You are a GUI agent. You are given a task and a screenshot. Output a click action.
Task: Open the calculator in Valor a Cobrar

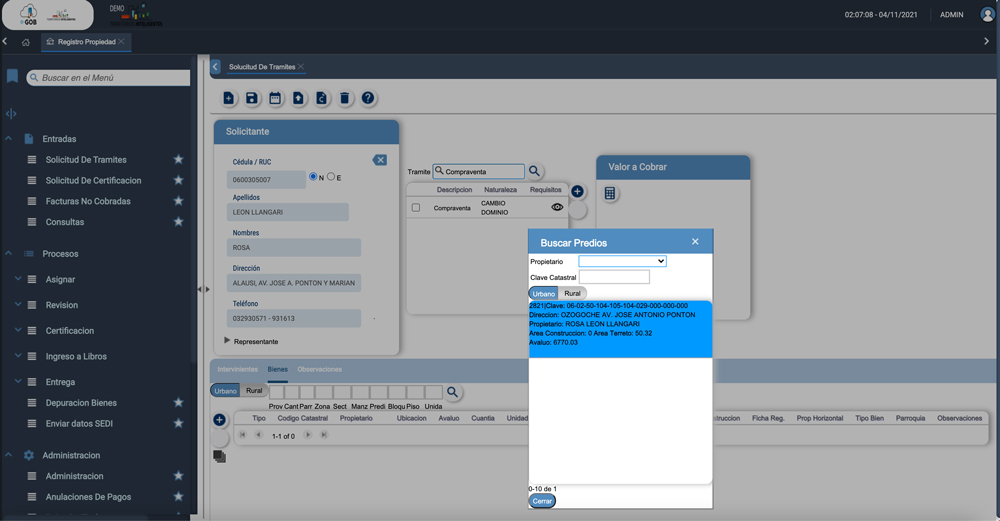coord(610,194)
